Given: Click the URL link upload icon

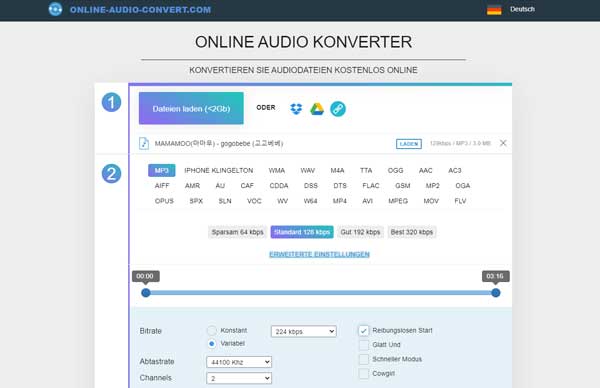Looking at the screenshot, I should pyautogui.click(x=338, y=109).
